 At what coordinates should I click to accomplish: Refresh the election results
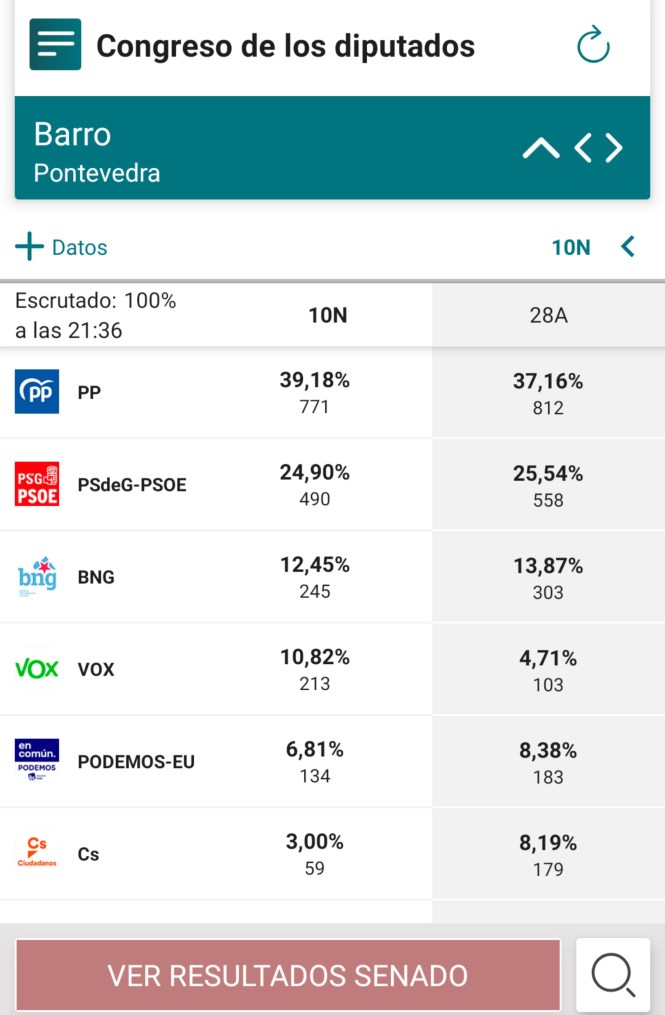click(x=593, y=45)
